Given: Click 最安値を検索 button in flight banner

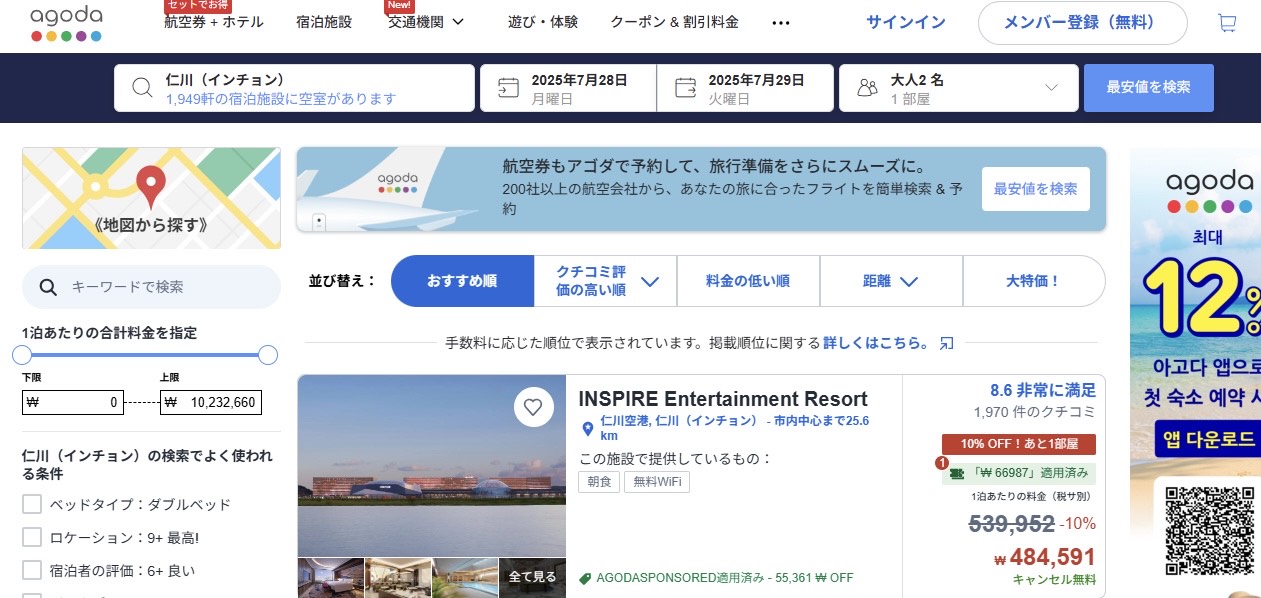Looking at the screenshot, I should click(1035, 189).
